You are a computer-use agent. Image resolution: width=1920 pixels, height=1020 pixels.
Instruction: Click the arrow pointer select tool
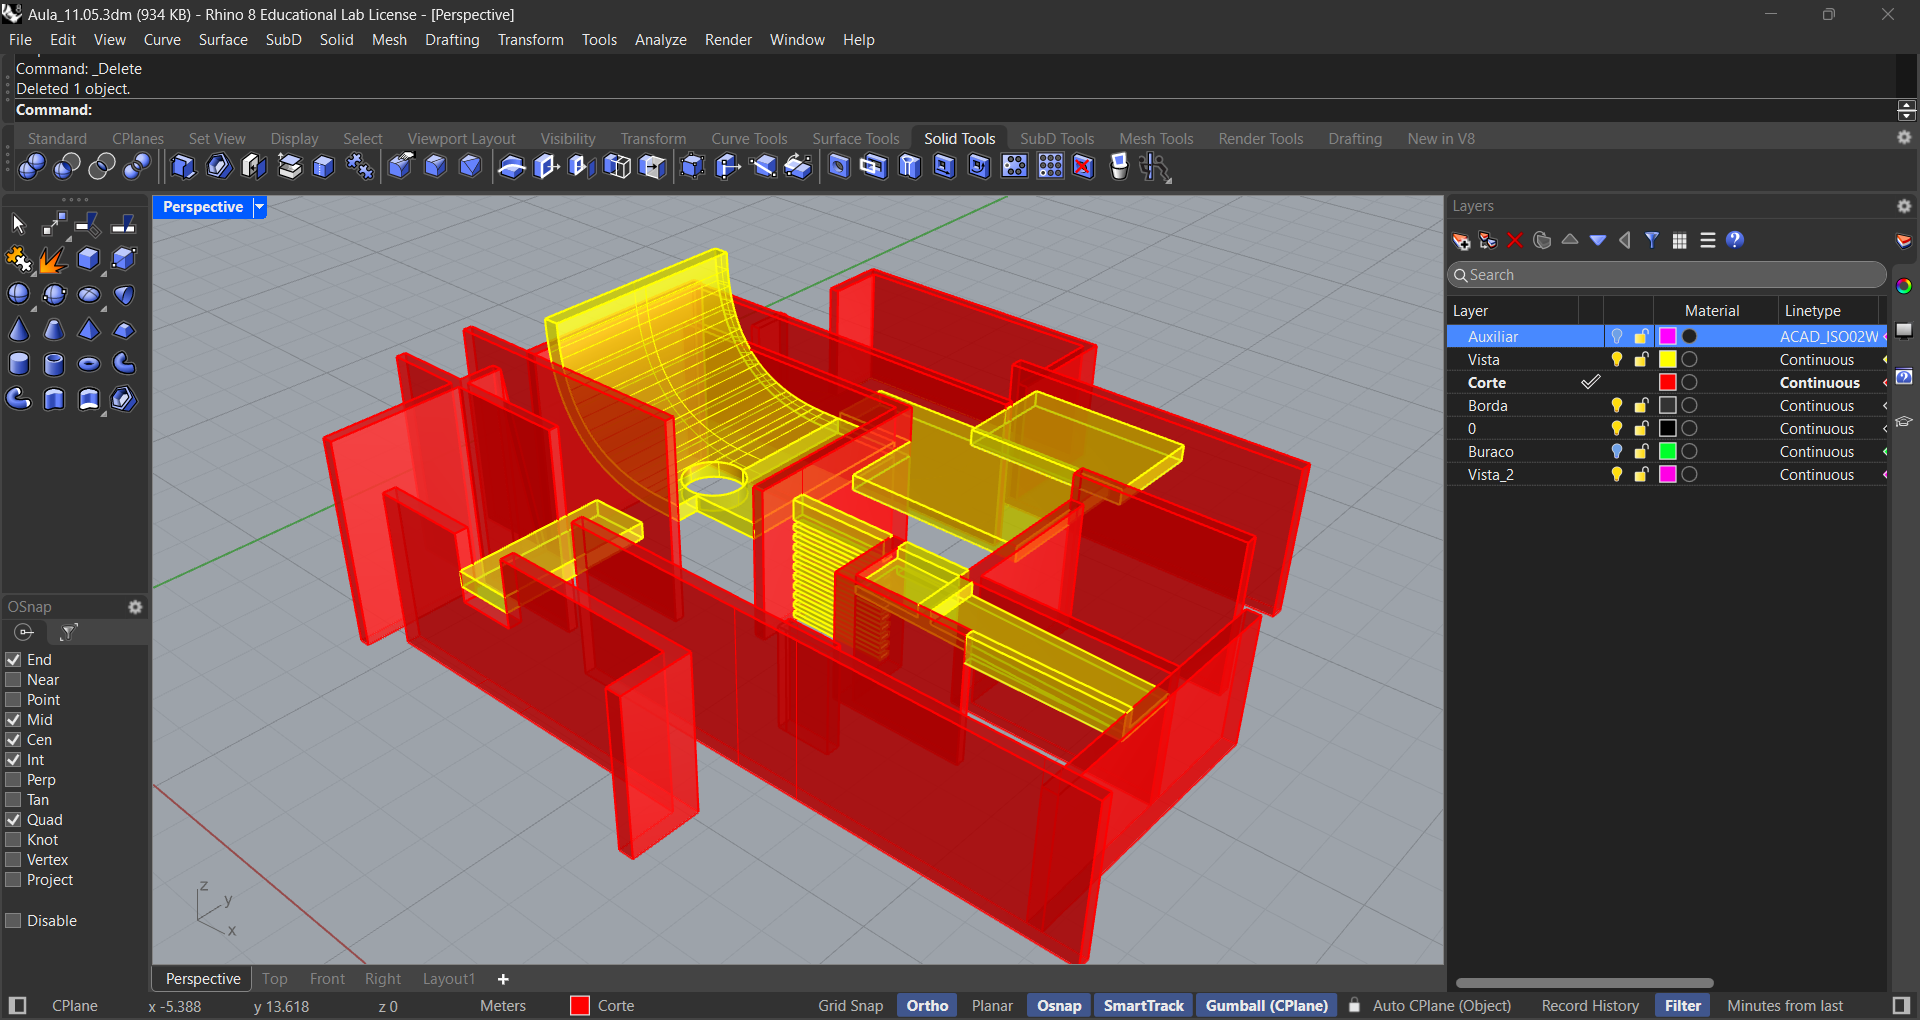pyautogui.click(x=18, y=224)
